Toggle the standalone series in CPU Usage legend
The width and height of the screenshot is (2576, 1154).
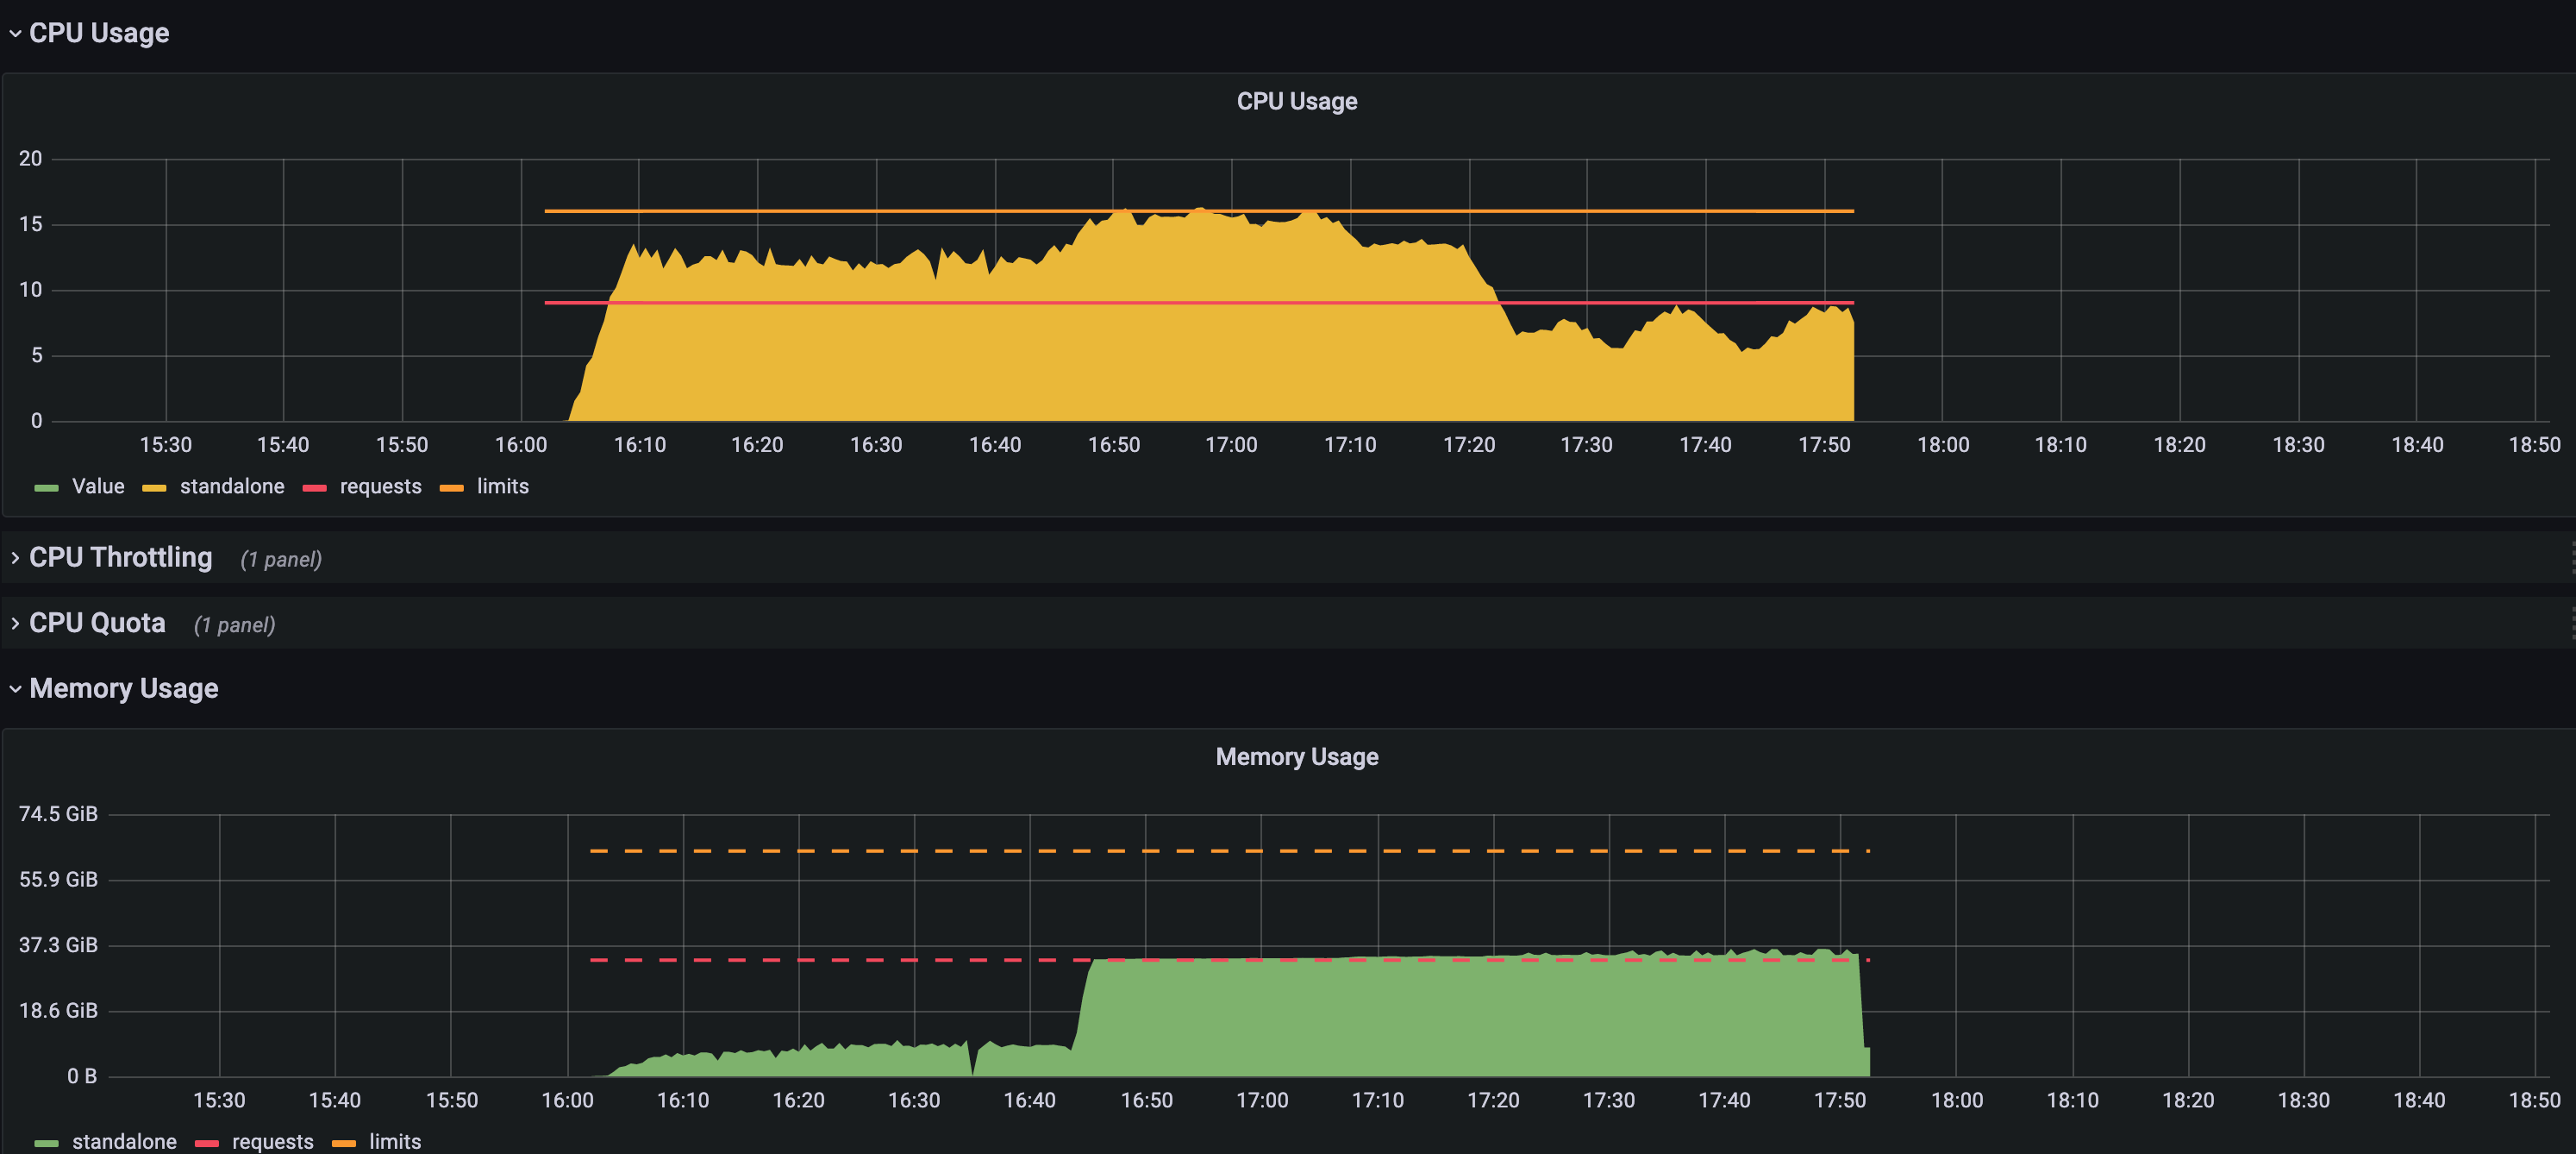coord(232,487)
